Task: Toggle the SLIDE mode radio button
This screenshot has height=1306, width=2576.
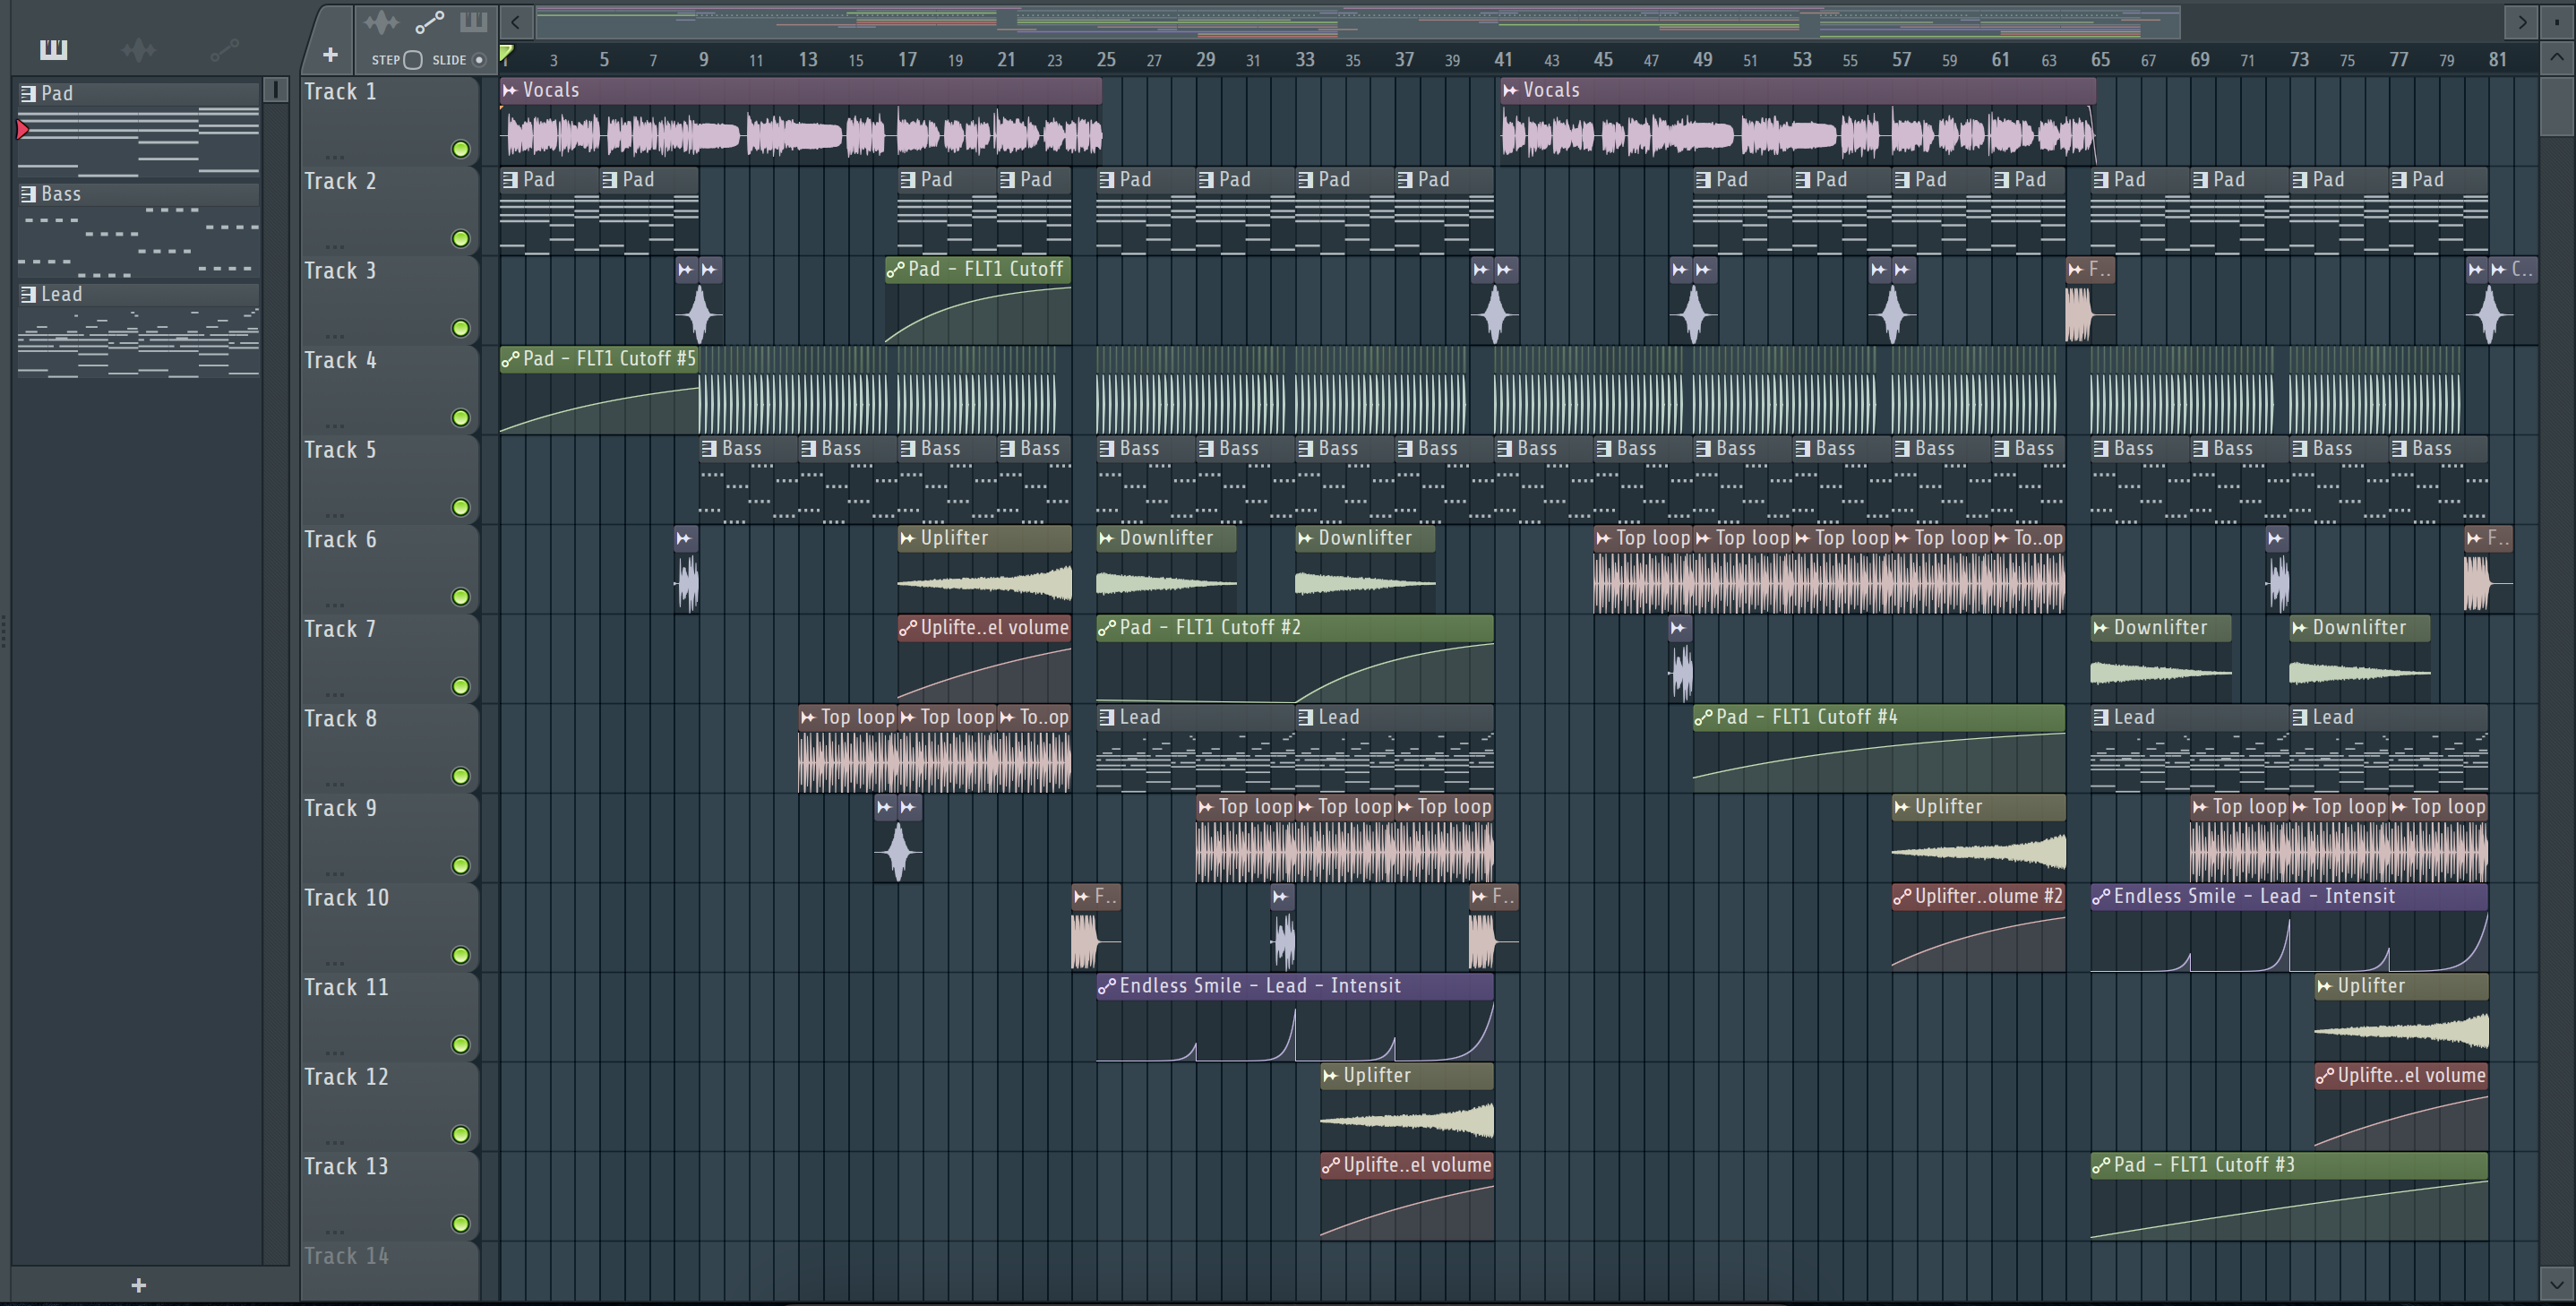Action: [x=479, y=60]
